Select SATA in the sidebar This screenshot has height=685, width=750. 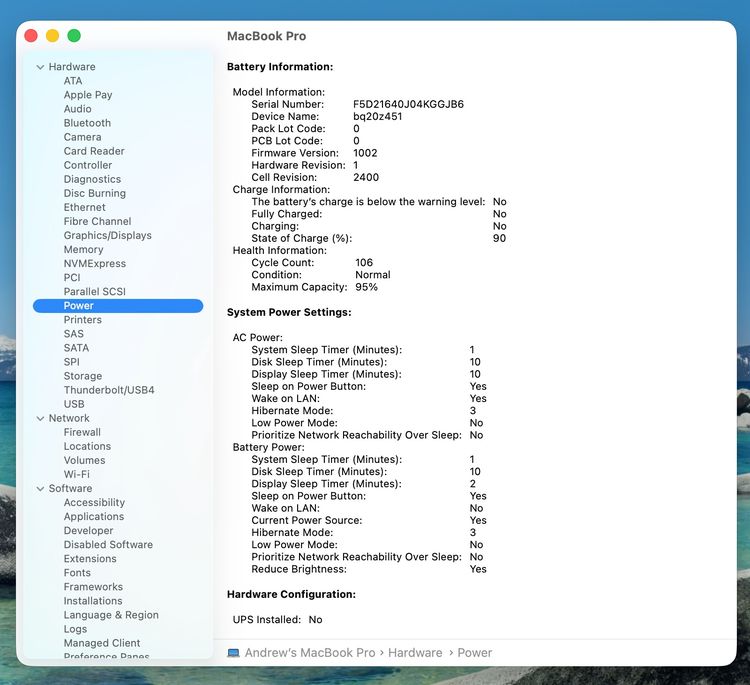click(x=76, y=348)
